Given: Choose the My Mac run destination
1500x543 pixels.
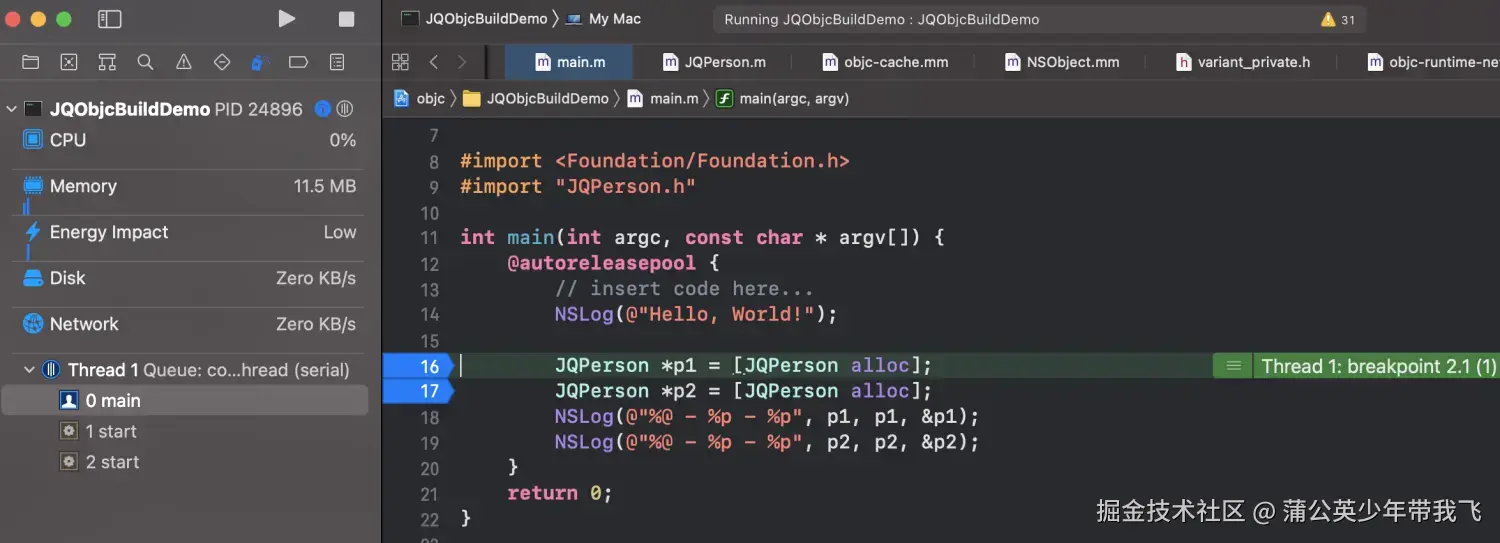Looking at the screenshot, I should pyautogui.click(x=603, y=19).
